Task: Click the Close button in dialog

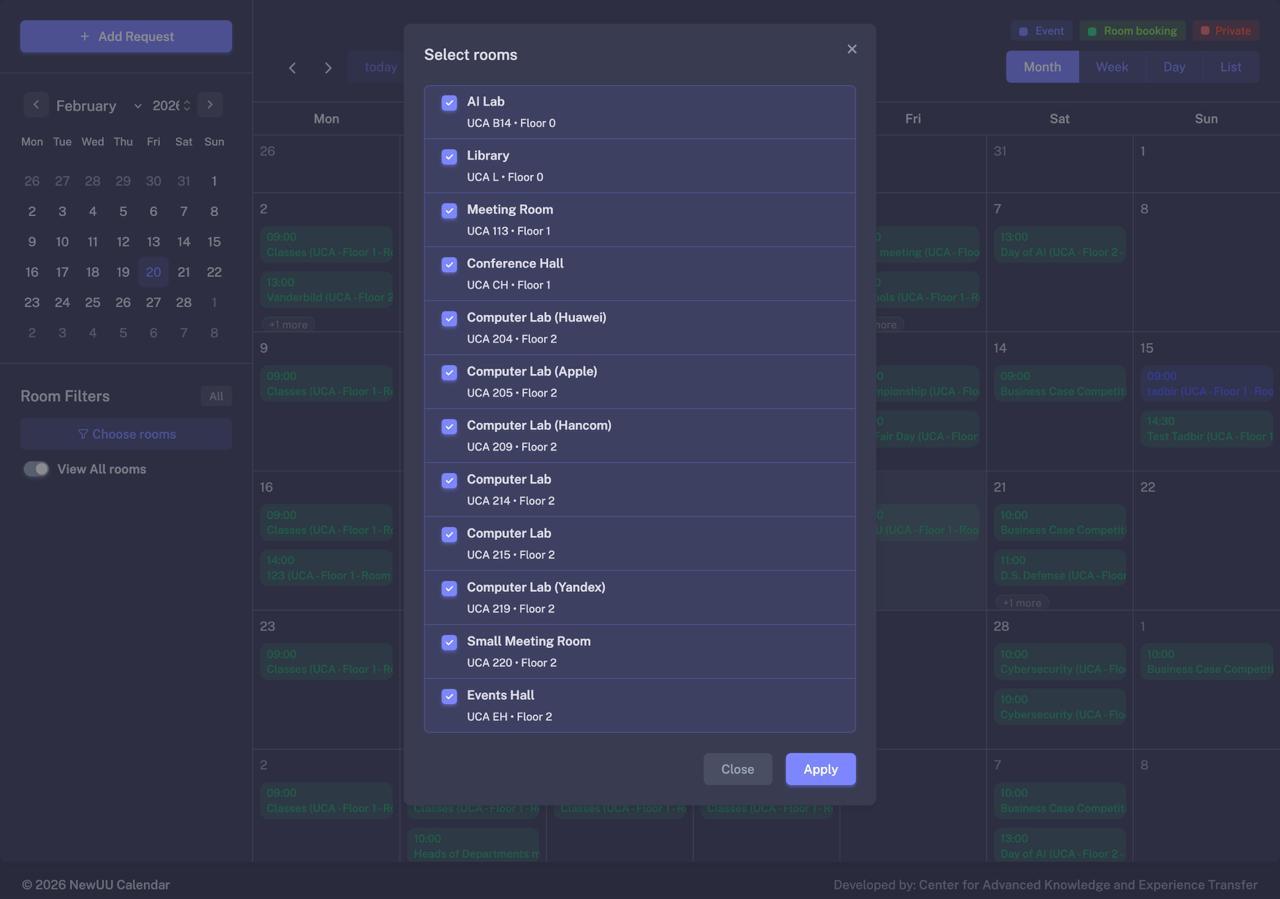Action: click(x=737, y=769)
